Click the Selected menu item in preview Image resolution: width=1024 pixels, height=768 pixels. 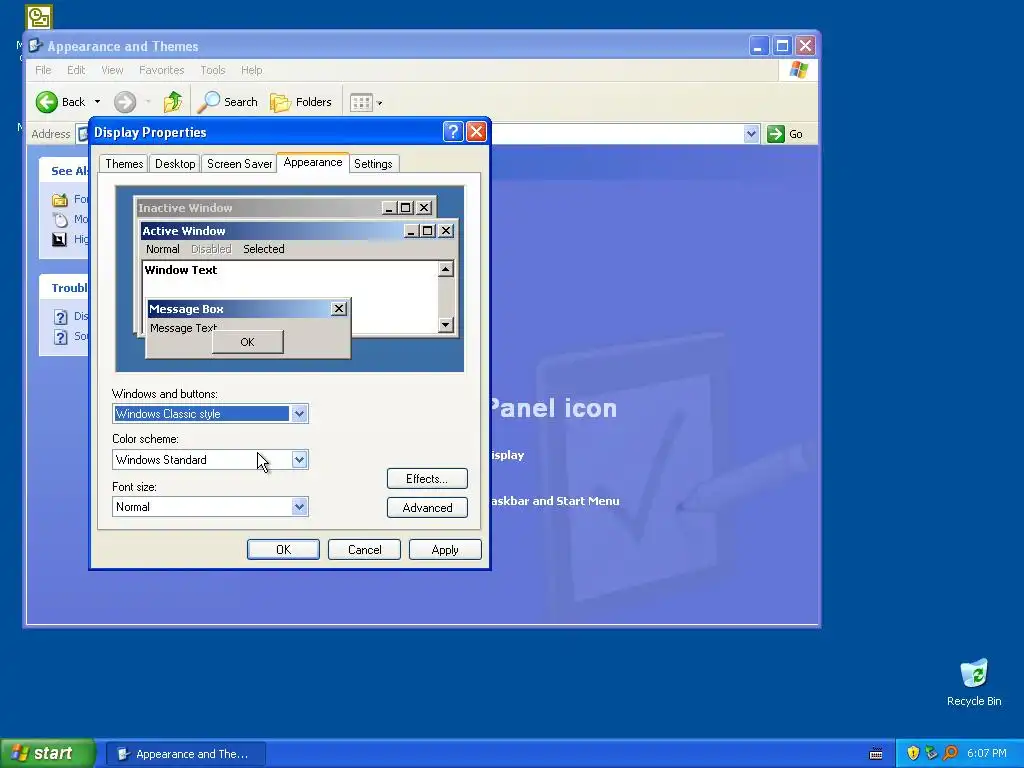264,249
